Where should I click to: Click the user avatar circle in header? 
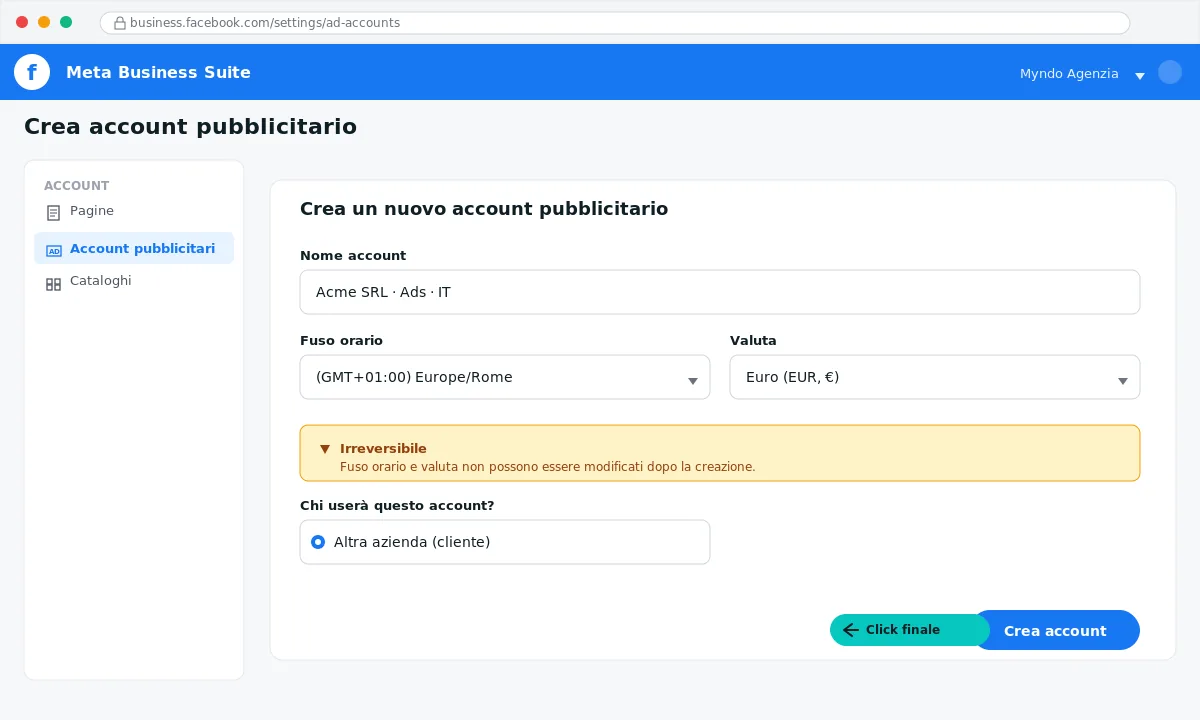click(1170, 72)
